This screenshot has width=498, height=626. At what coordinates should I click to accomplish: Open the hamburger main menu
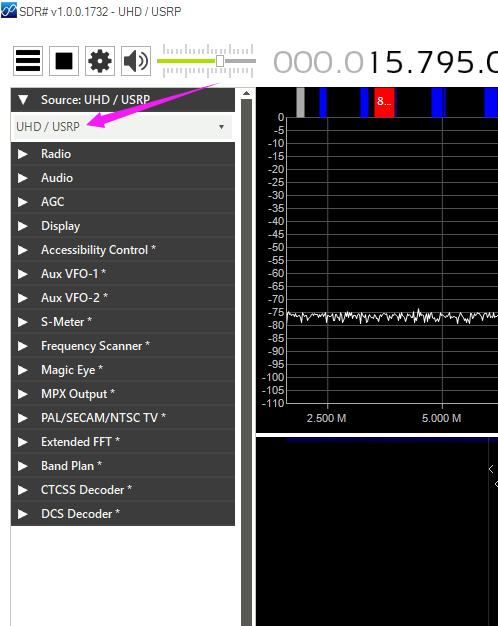point(28,61)
